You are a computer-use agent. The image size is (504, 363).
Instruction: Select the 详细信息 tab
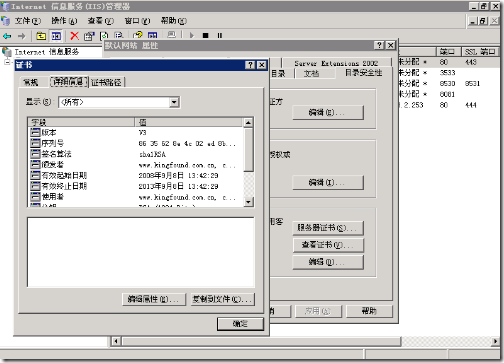click(x=69, y=81)
